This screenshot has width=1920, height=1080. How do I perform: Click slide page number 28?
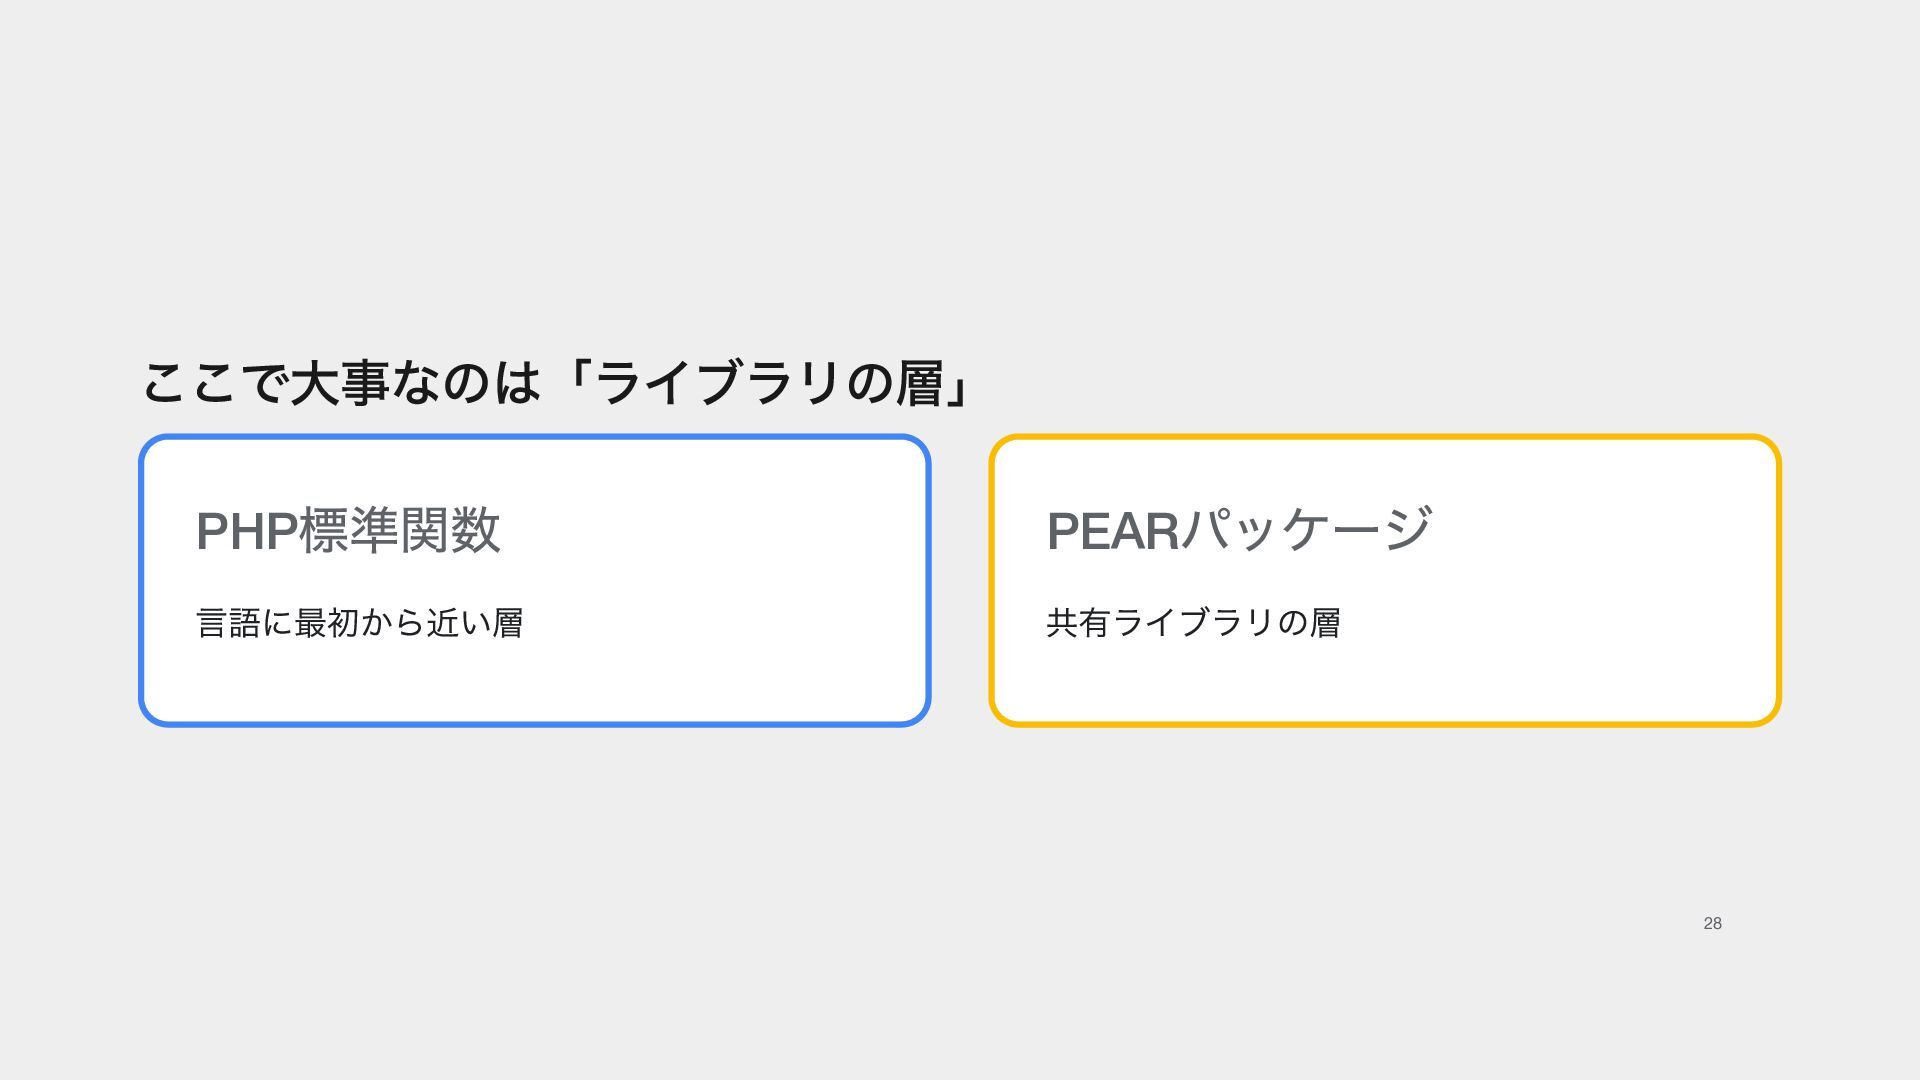click(x=1712, y=923)
